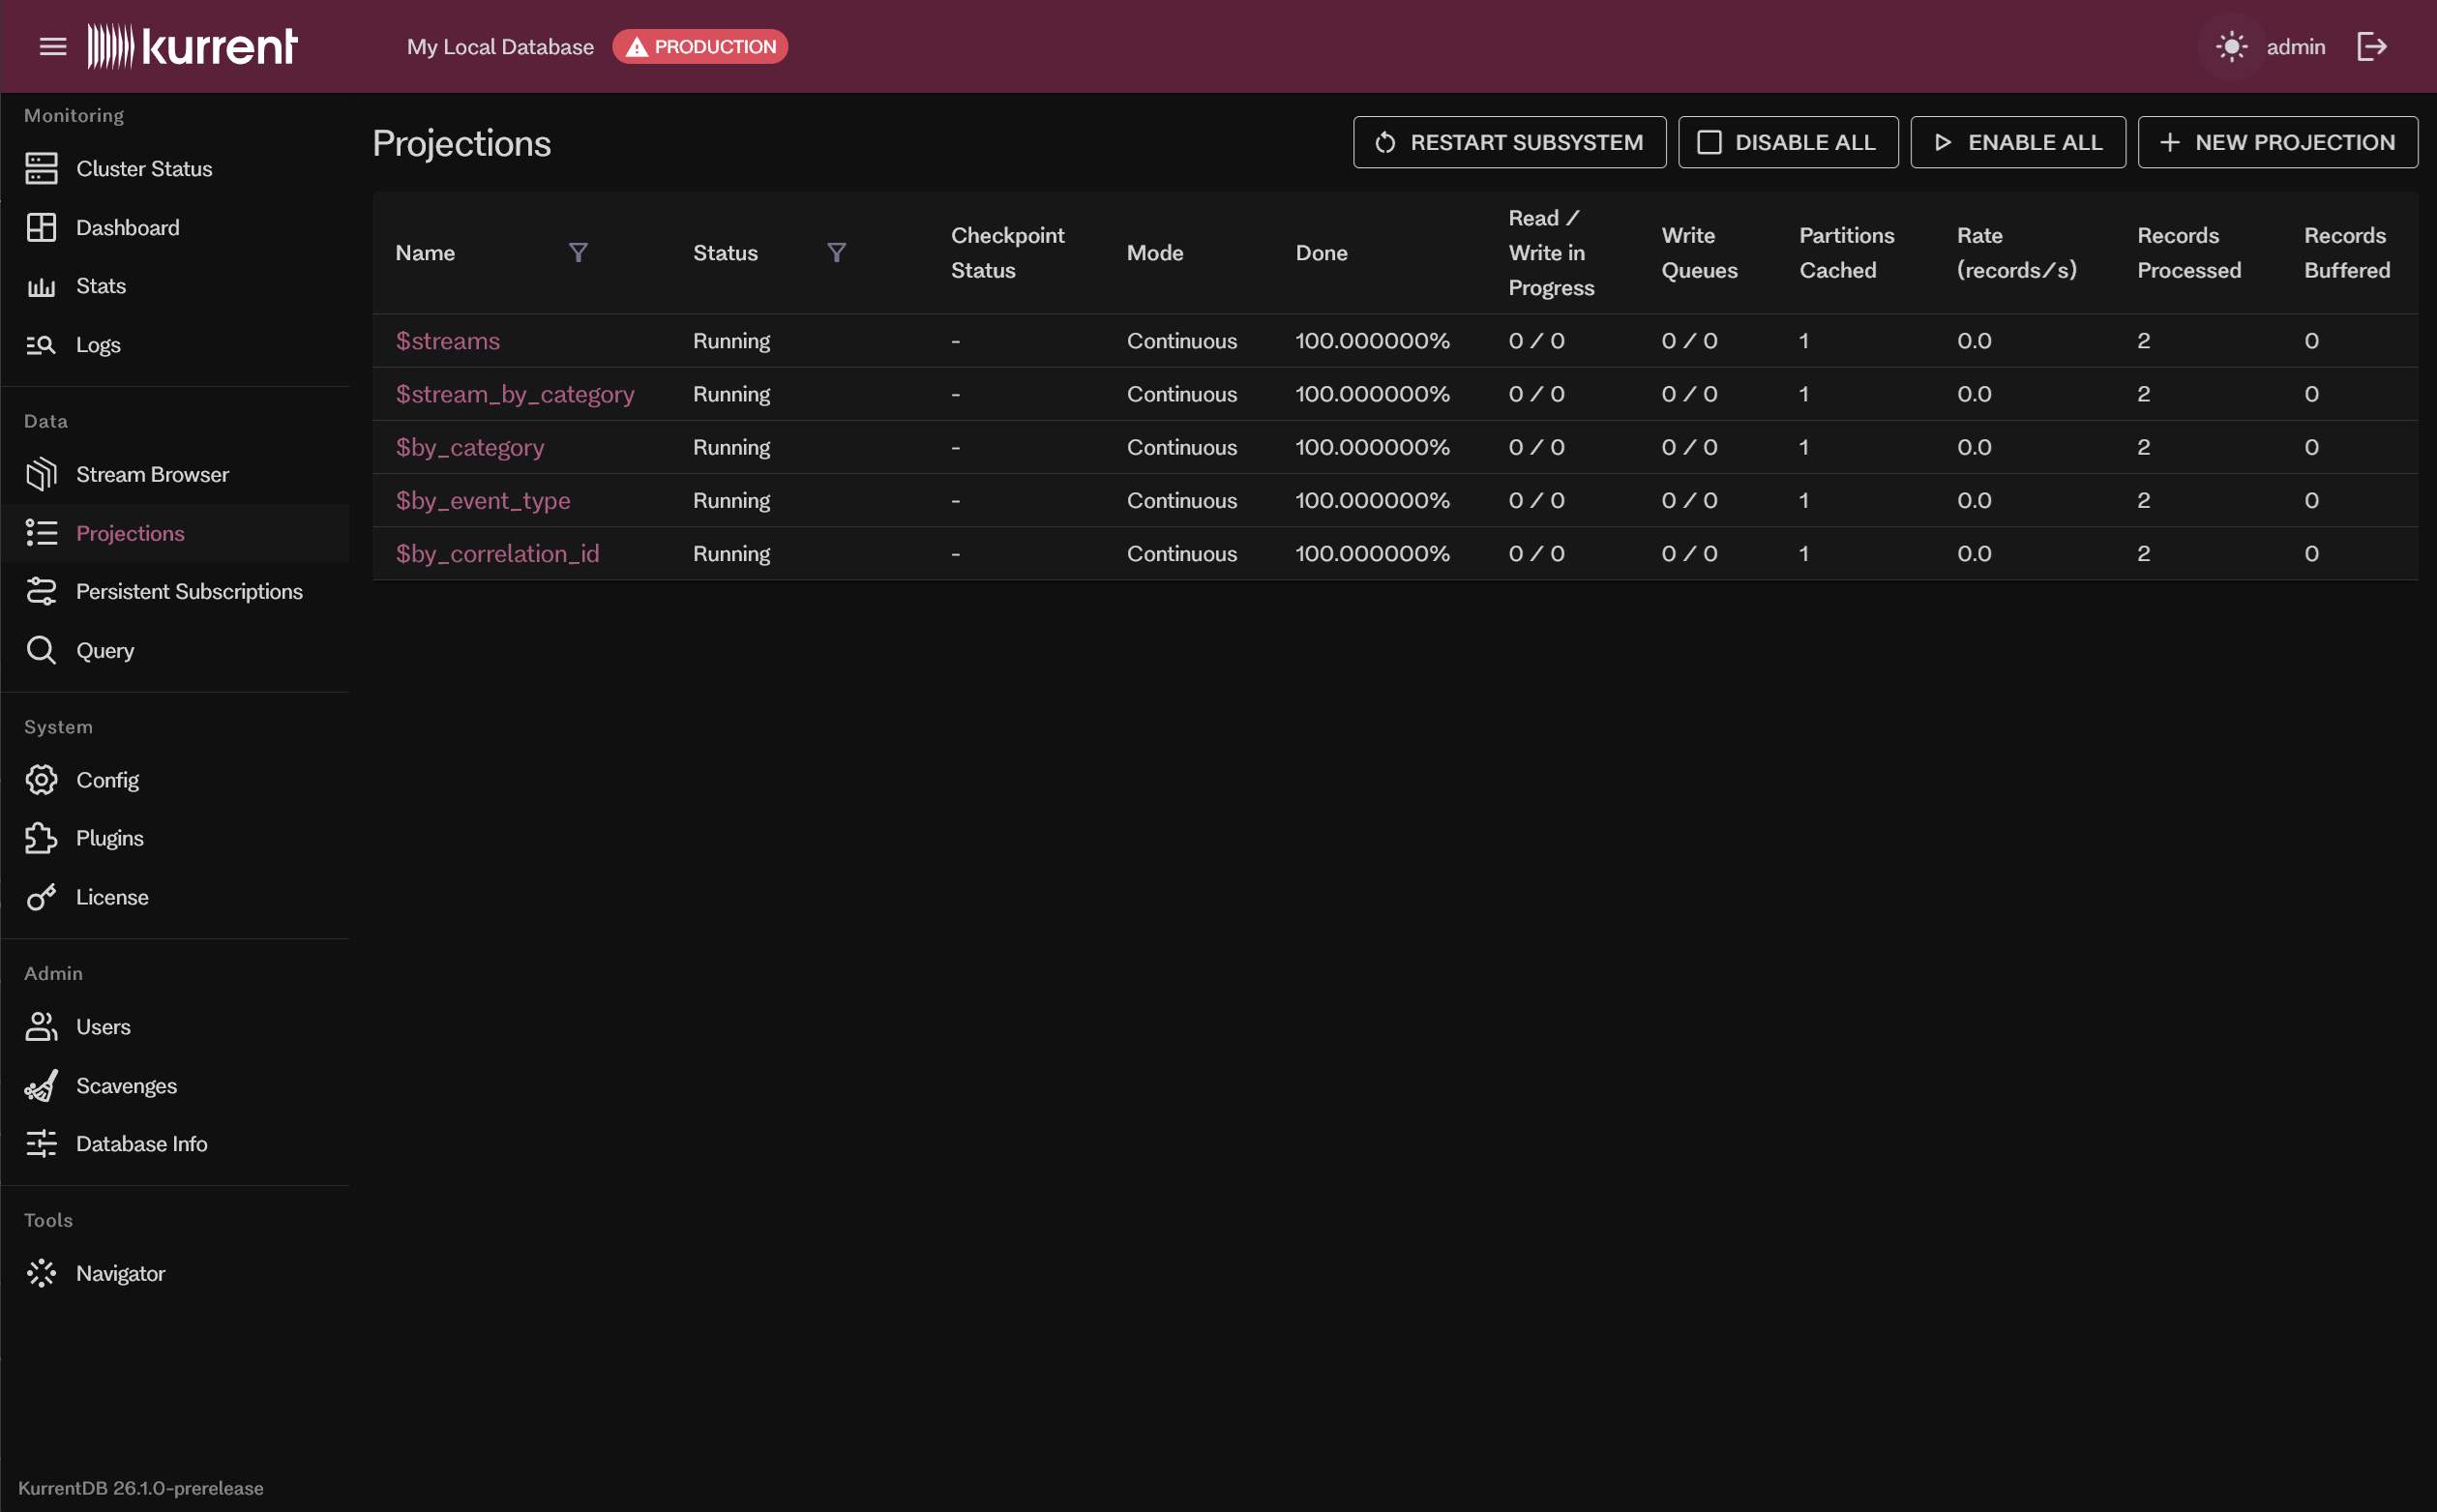Click the PRODUCTION warning badge
The height and width of the screenshot is (1512, 2437).
coord(700,47)
